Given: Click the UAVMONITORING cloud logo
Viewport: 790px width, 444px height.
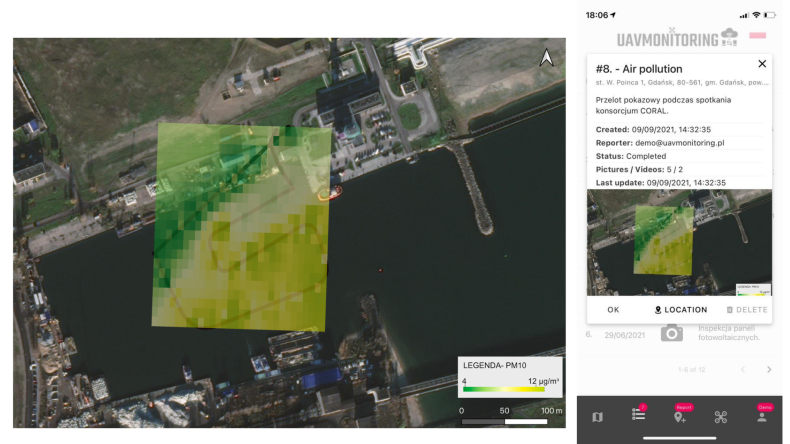Looking at the screenshot, I should (x=729, y=39).
